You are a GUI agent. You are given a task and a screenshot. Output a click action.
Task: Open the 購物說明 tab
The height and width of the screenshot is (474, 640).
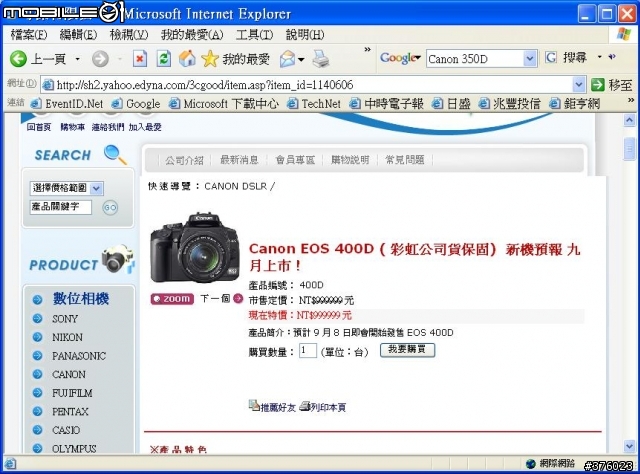point(350,160)
